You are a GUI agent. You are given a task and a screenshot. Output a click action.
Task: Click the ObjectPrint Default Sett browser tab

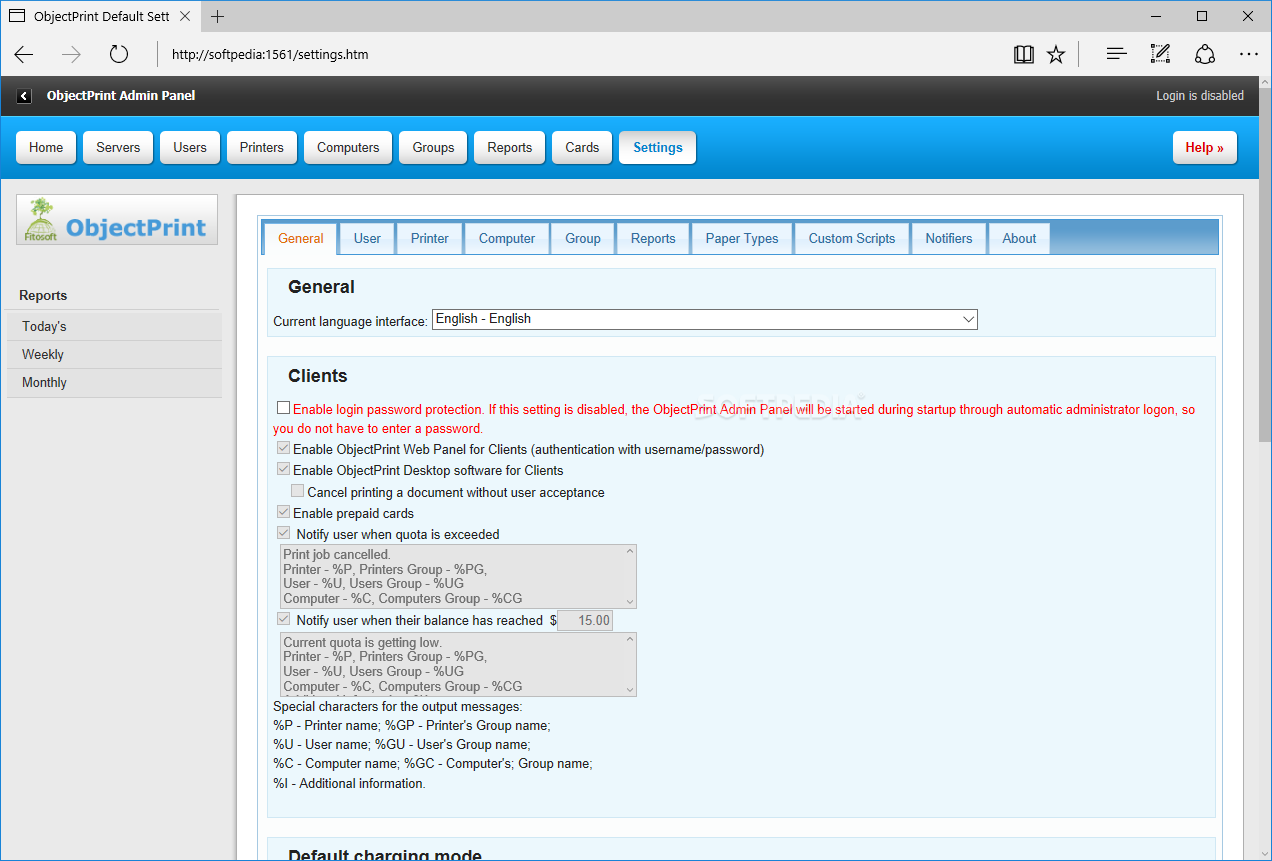[x=100, y=17]
